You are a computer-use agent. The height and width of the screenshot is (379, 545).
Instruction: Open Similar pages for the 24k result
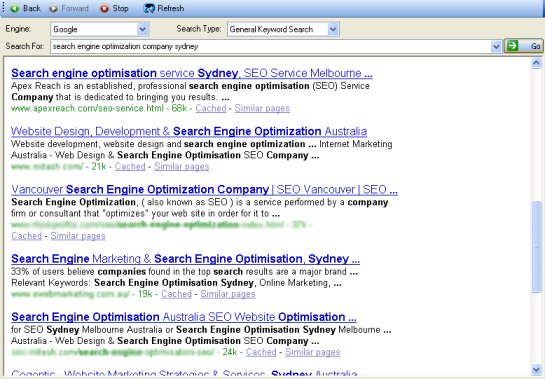[312, 352]
